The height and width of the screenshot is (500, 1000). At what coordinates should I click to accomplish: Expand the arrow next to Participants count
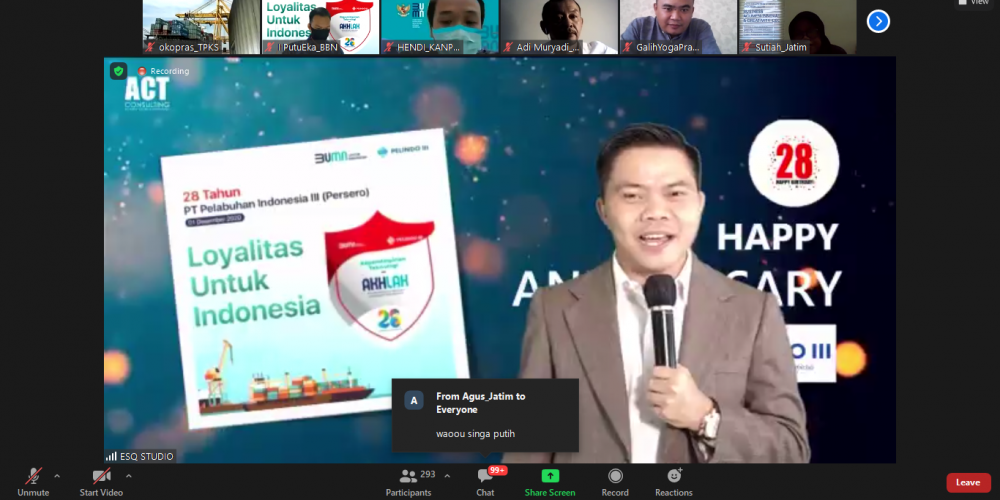(447, 476)
